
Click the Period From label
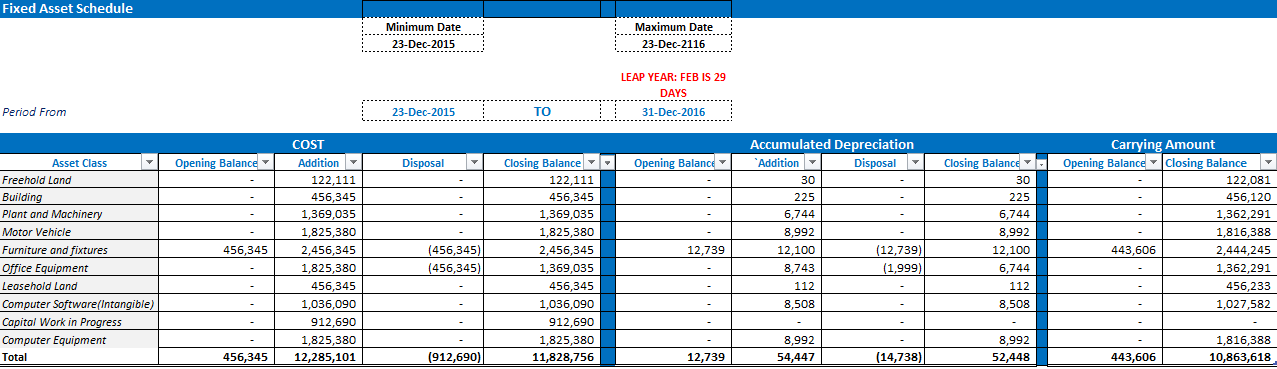34,112
